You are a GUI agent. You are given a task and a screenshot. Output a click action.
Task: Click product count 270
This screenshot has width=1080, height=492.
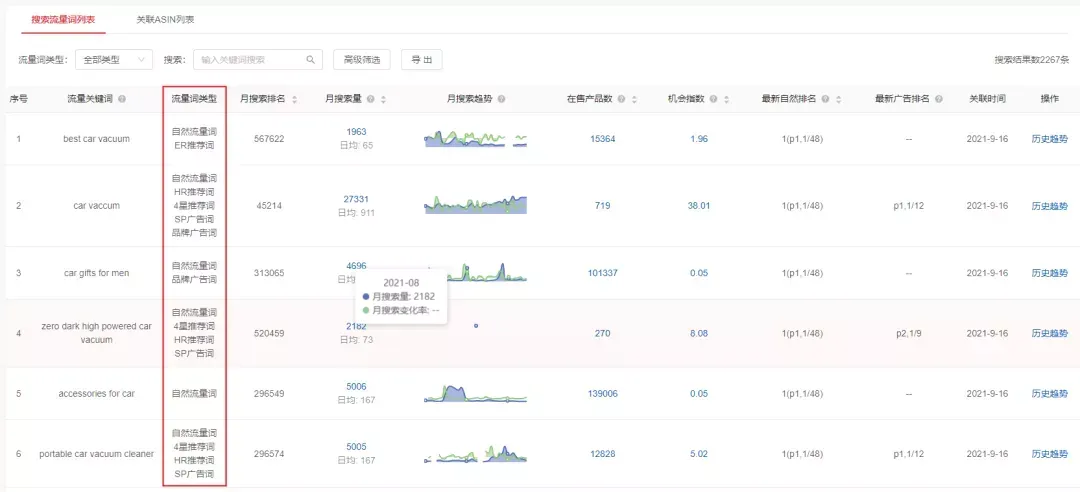coord(603,334)
